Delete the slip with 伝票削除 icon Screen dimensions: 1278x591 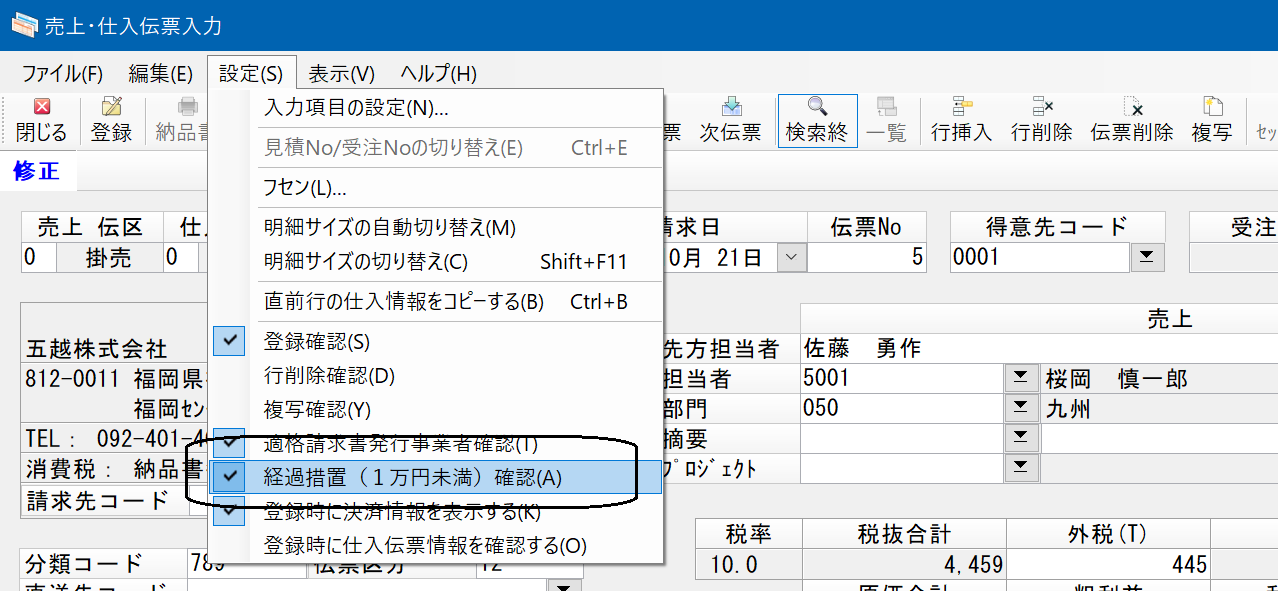pyautogui.click(x=1131, y=120)
